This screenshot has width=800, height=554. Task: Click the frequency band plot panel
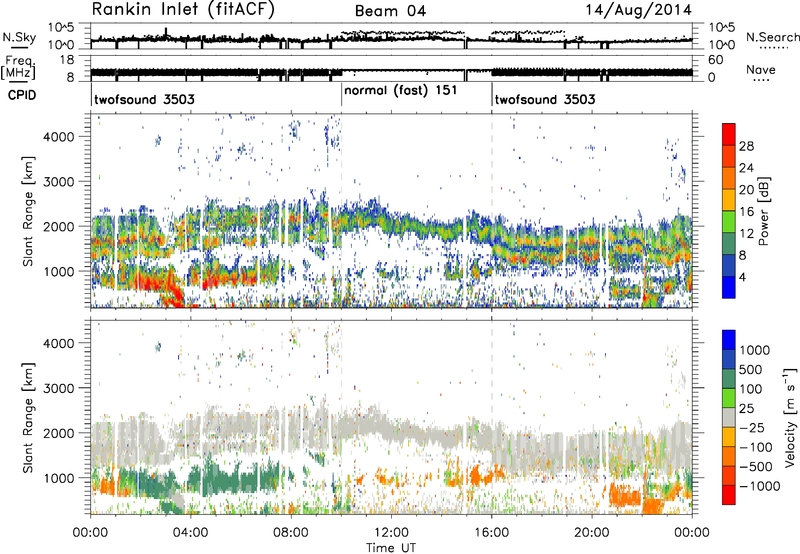point(391,68)
